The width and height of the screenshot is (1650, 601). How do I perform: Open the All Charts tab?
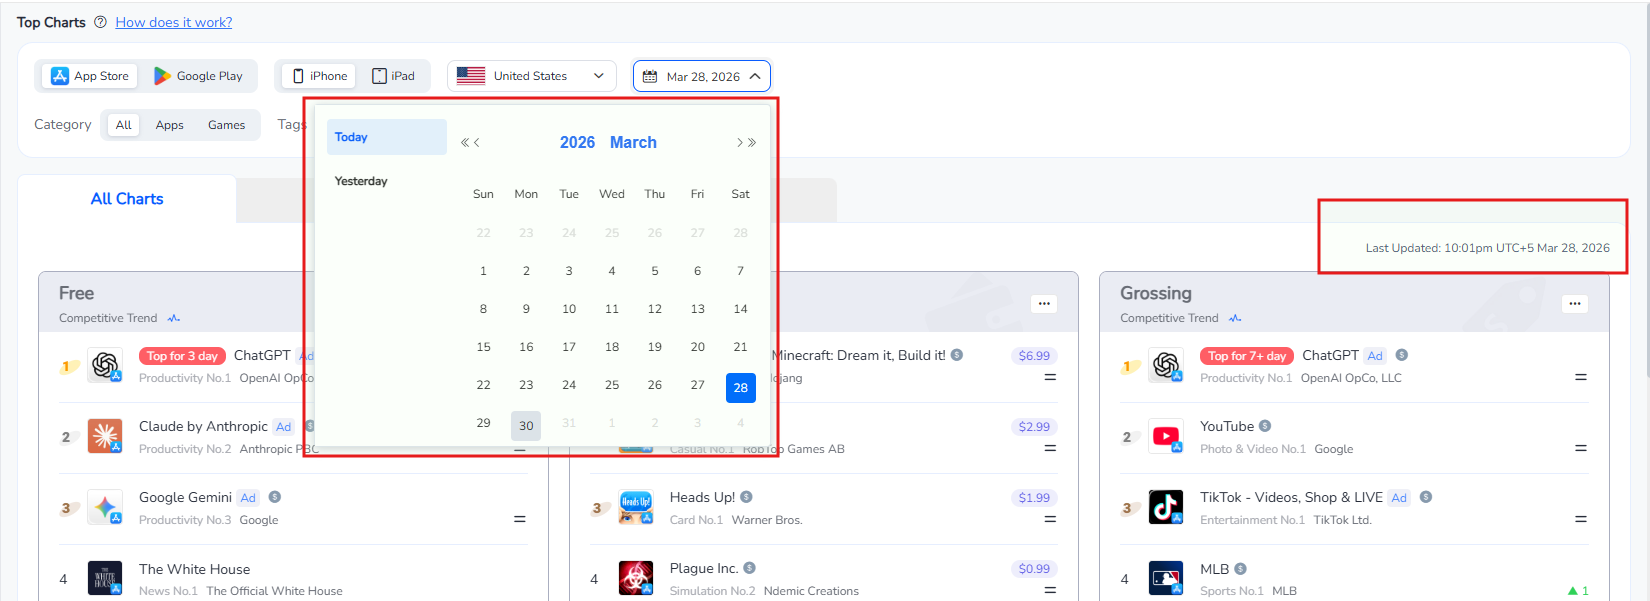127,199
